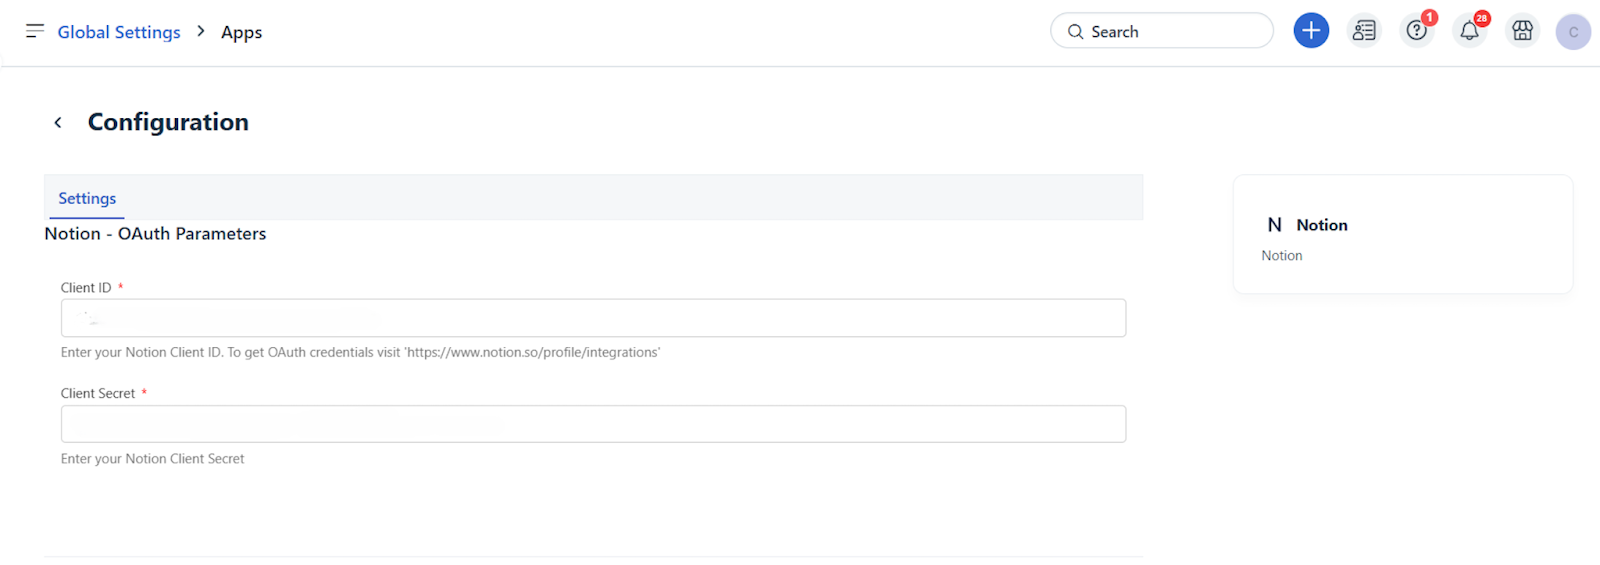
Task: Open the help question-mark icon
Action: (x=1417, y=31)
